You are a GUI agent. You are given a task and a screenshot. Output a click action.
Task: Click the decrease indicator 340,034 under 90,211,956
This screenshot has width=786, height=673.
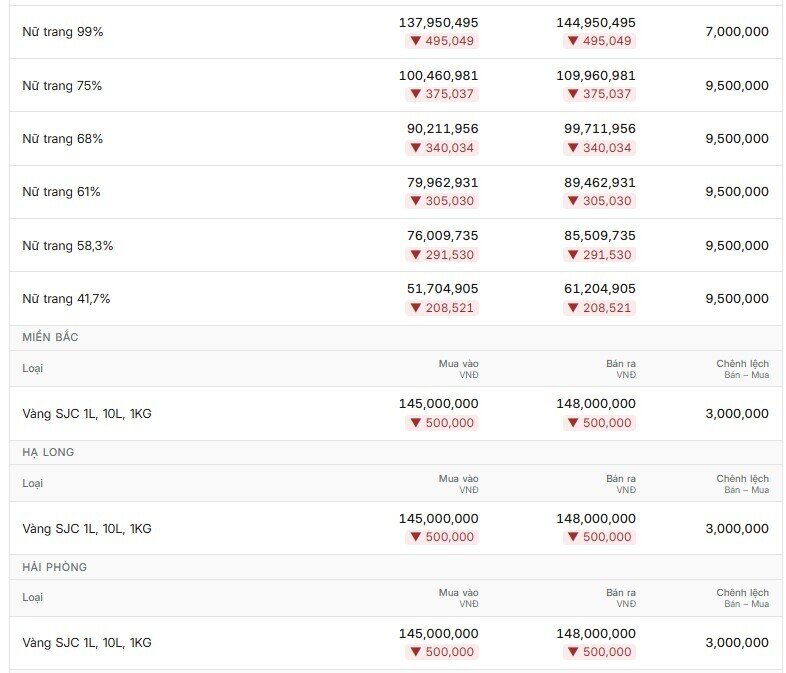coord(442,148)
